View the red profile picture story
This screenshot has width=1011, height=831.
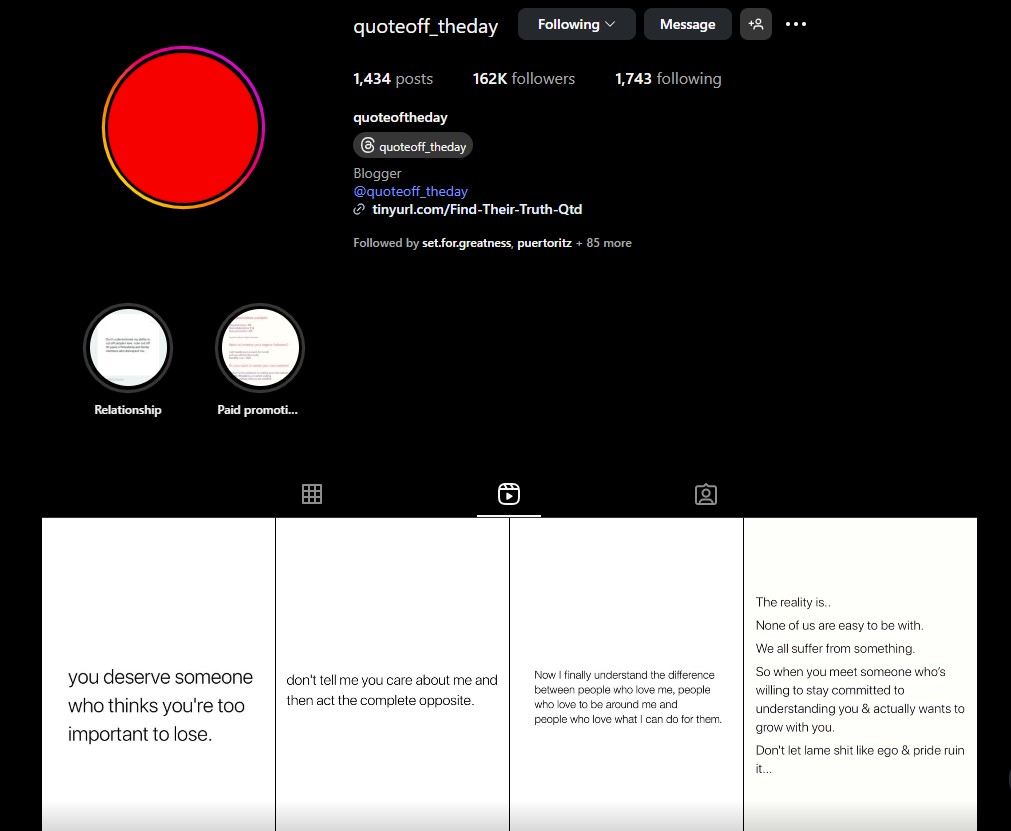tap(183, 127)
